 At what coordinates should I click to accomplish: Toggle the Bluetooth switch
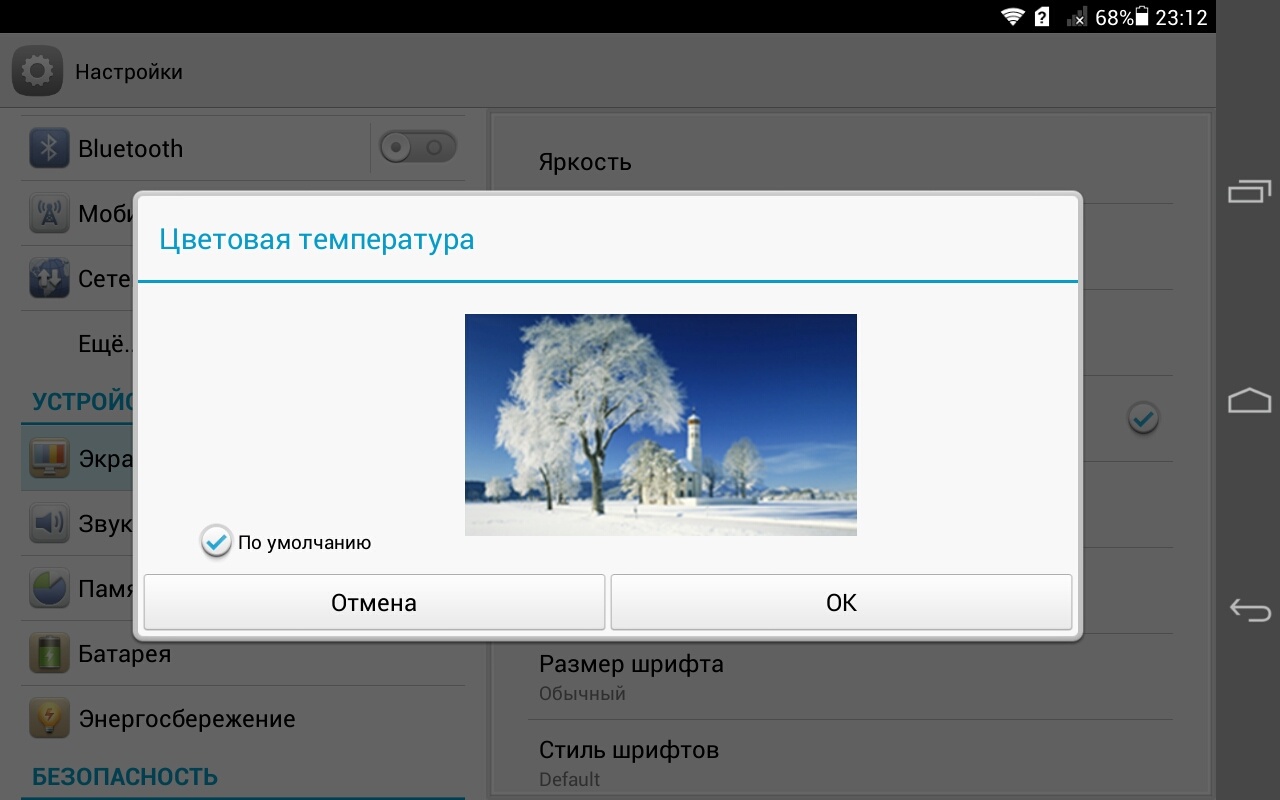coord(417,149)
